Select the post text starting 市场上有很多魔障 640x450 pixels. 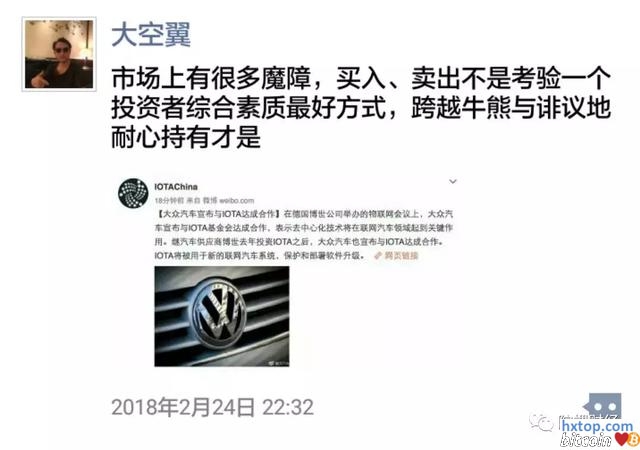(x=361, y=109)
